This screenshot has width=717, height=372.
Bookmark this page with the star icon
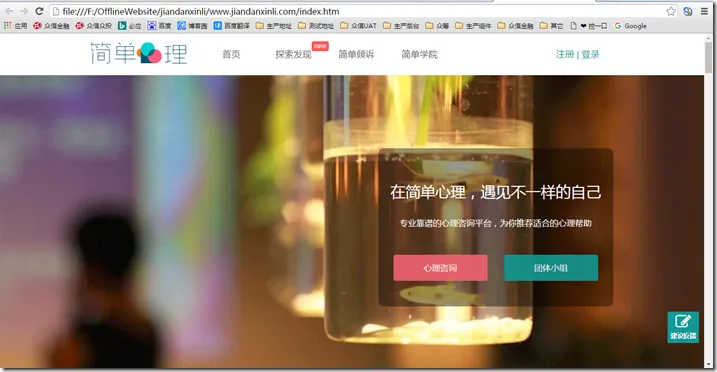tap(671, 11)
